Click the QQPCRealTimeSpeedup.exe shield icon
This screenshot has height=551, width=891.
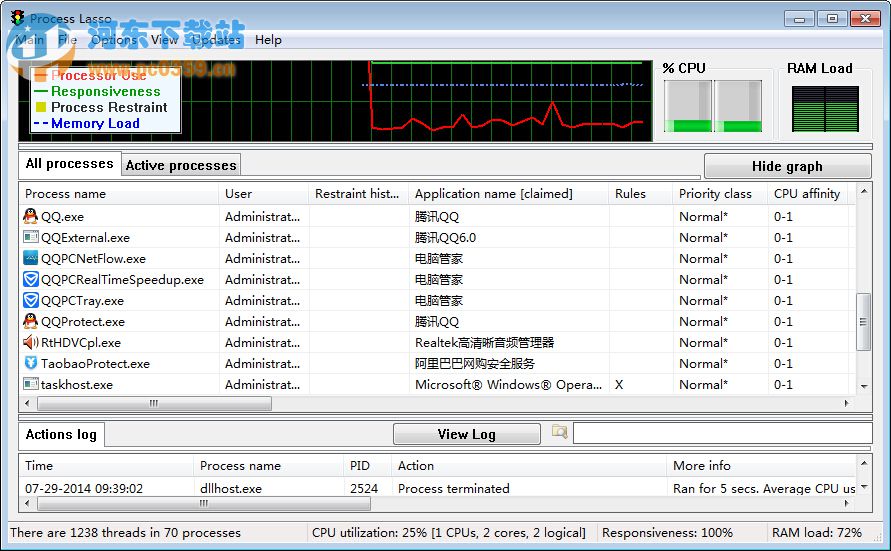31,279
